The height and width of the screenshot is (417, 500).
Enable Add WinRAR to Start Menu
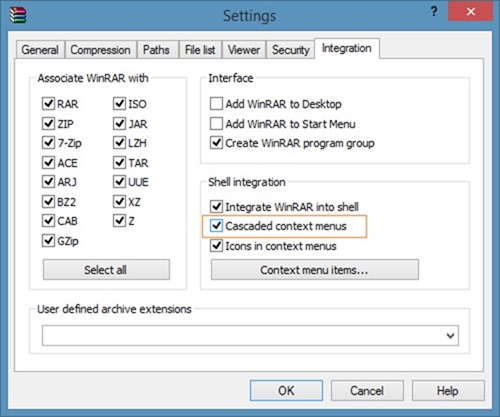click(x=216, y=124)
